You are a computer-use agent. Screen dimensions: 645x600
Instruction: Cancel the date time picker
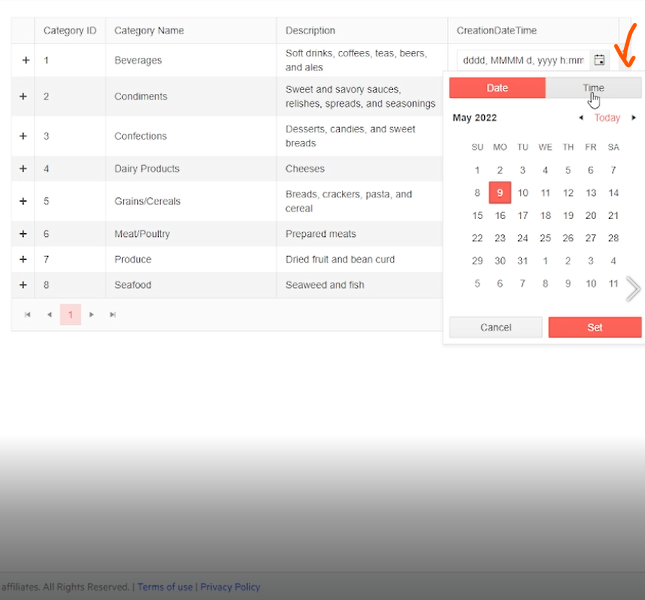pyautogui.click(x=496, y=327)
